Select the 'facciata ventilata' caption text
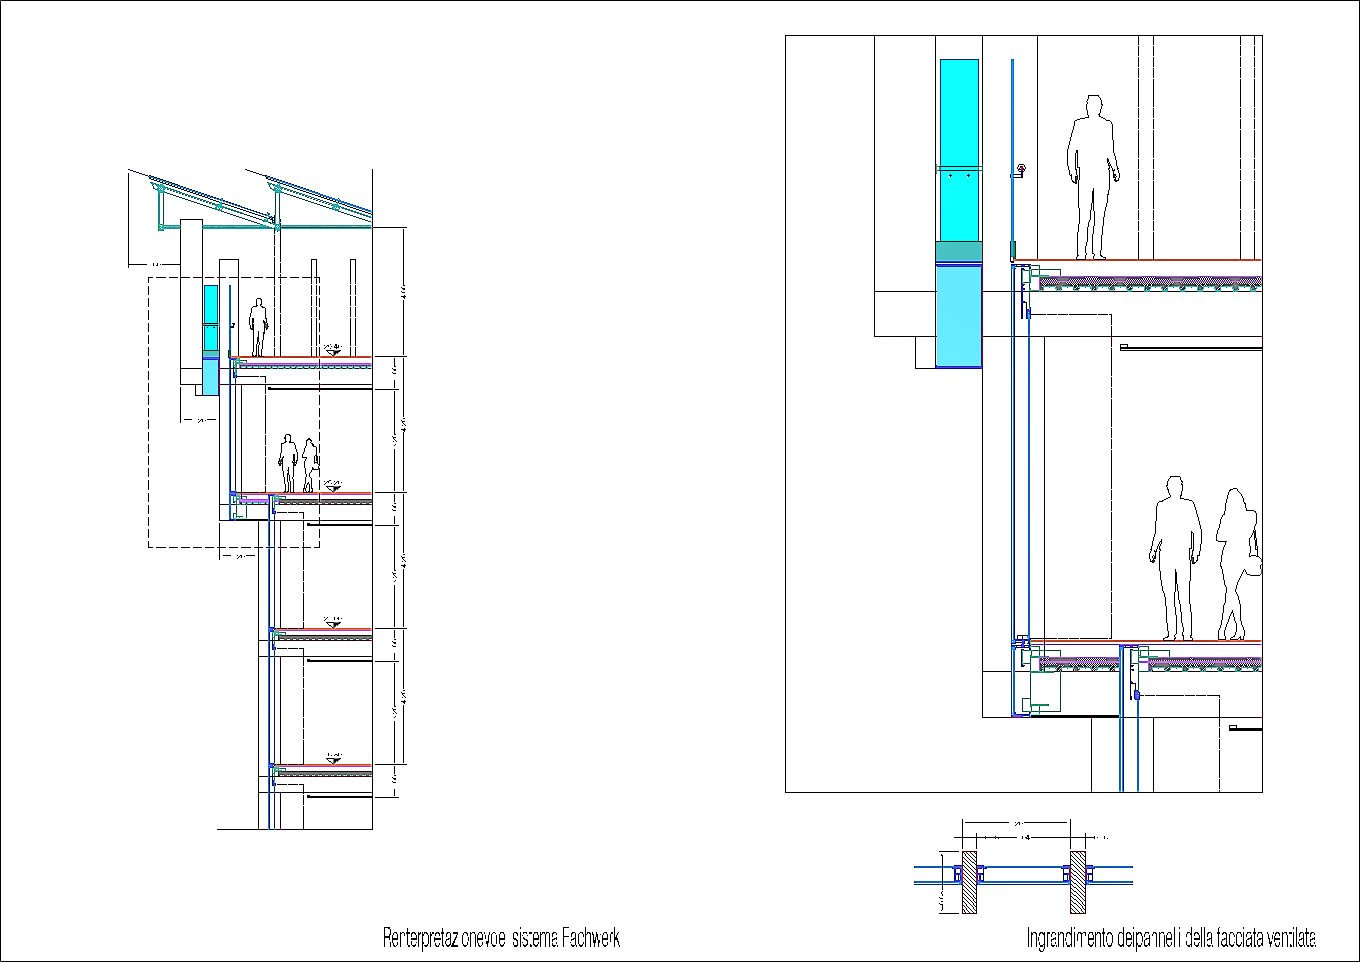 click(1170, 938)
